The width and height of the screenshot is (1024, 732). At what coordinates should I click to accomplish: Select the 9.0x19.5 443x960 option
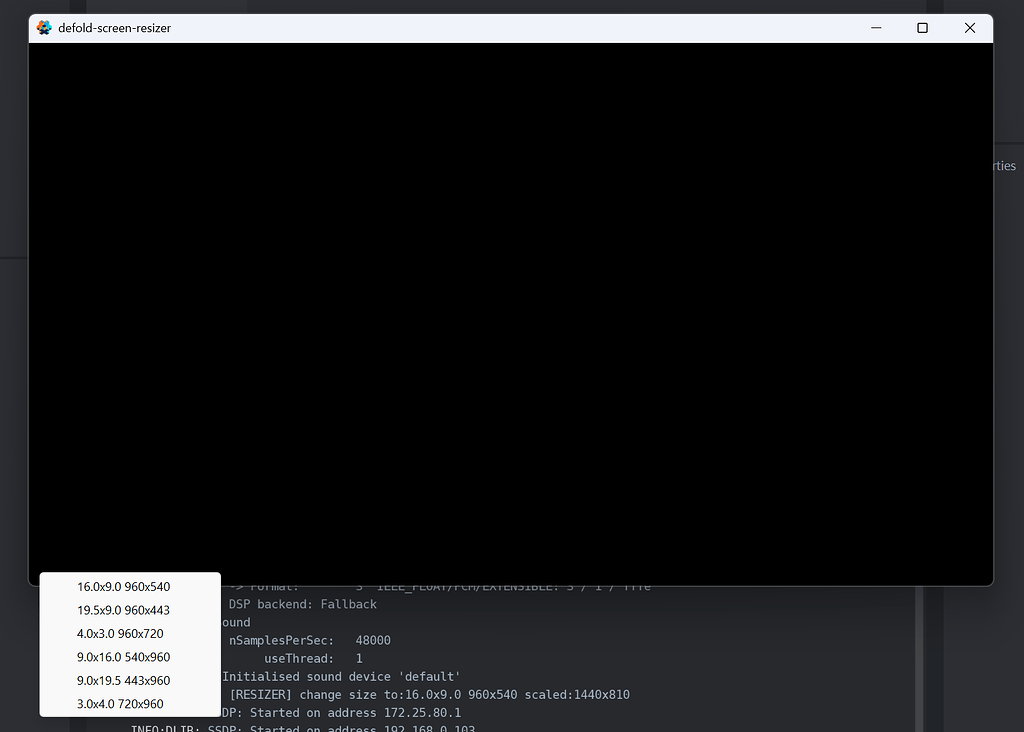(122, 680)
